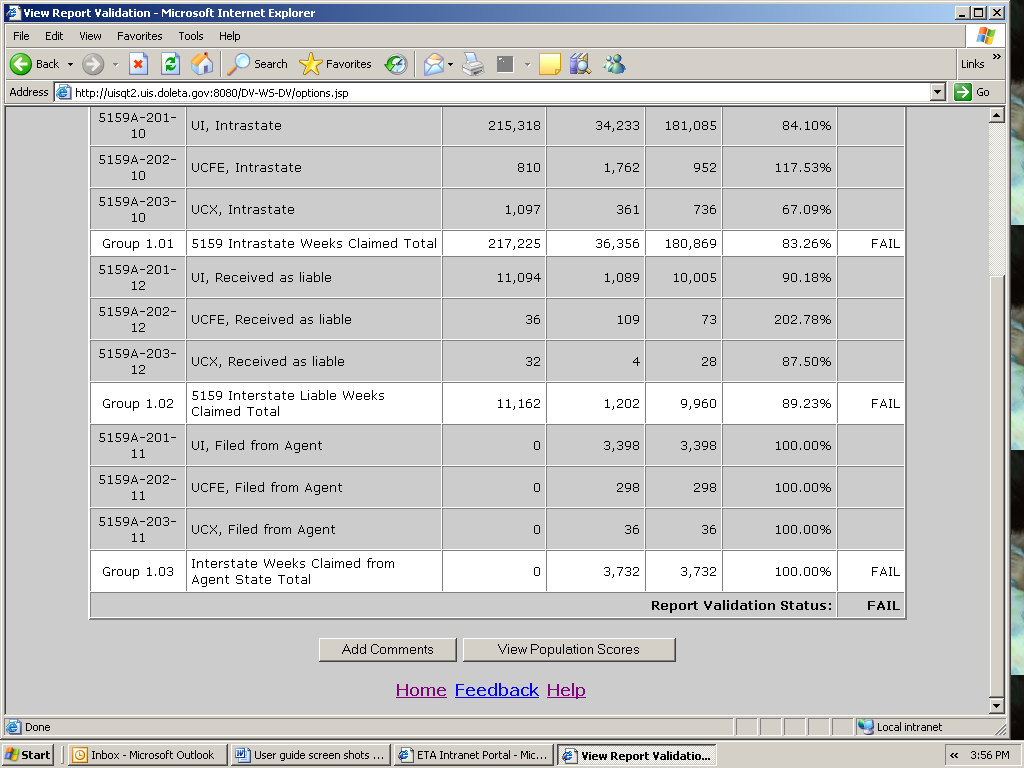Switch to ETA Intranet Portal taskbar item
The height and width of the screenshot is (768, 1024).
tap(475, 755)
